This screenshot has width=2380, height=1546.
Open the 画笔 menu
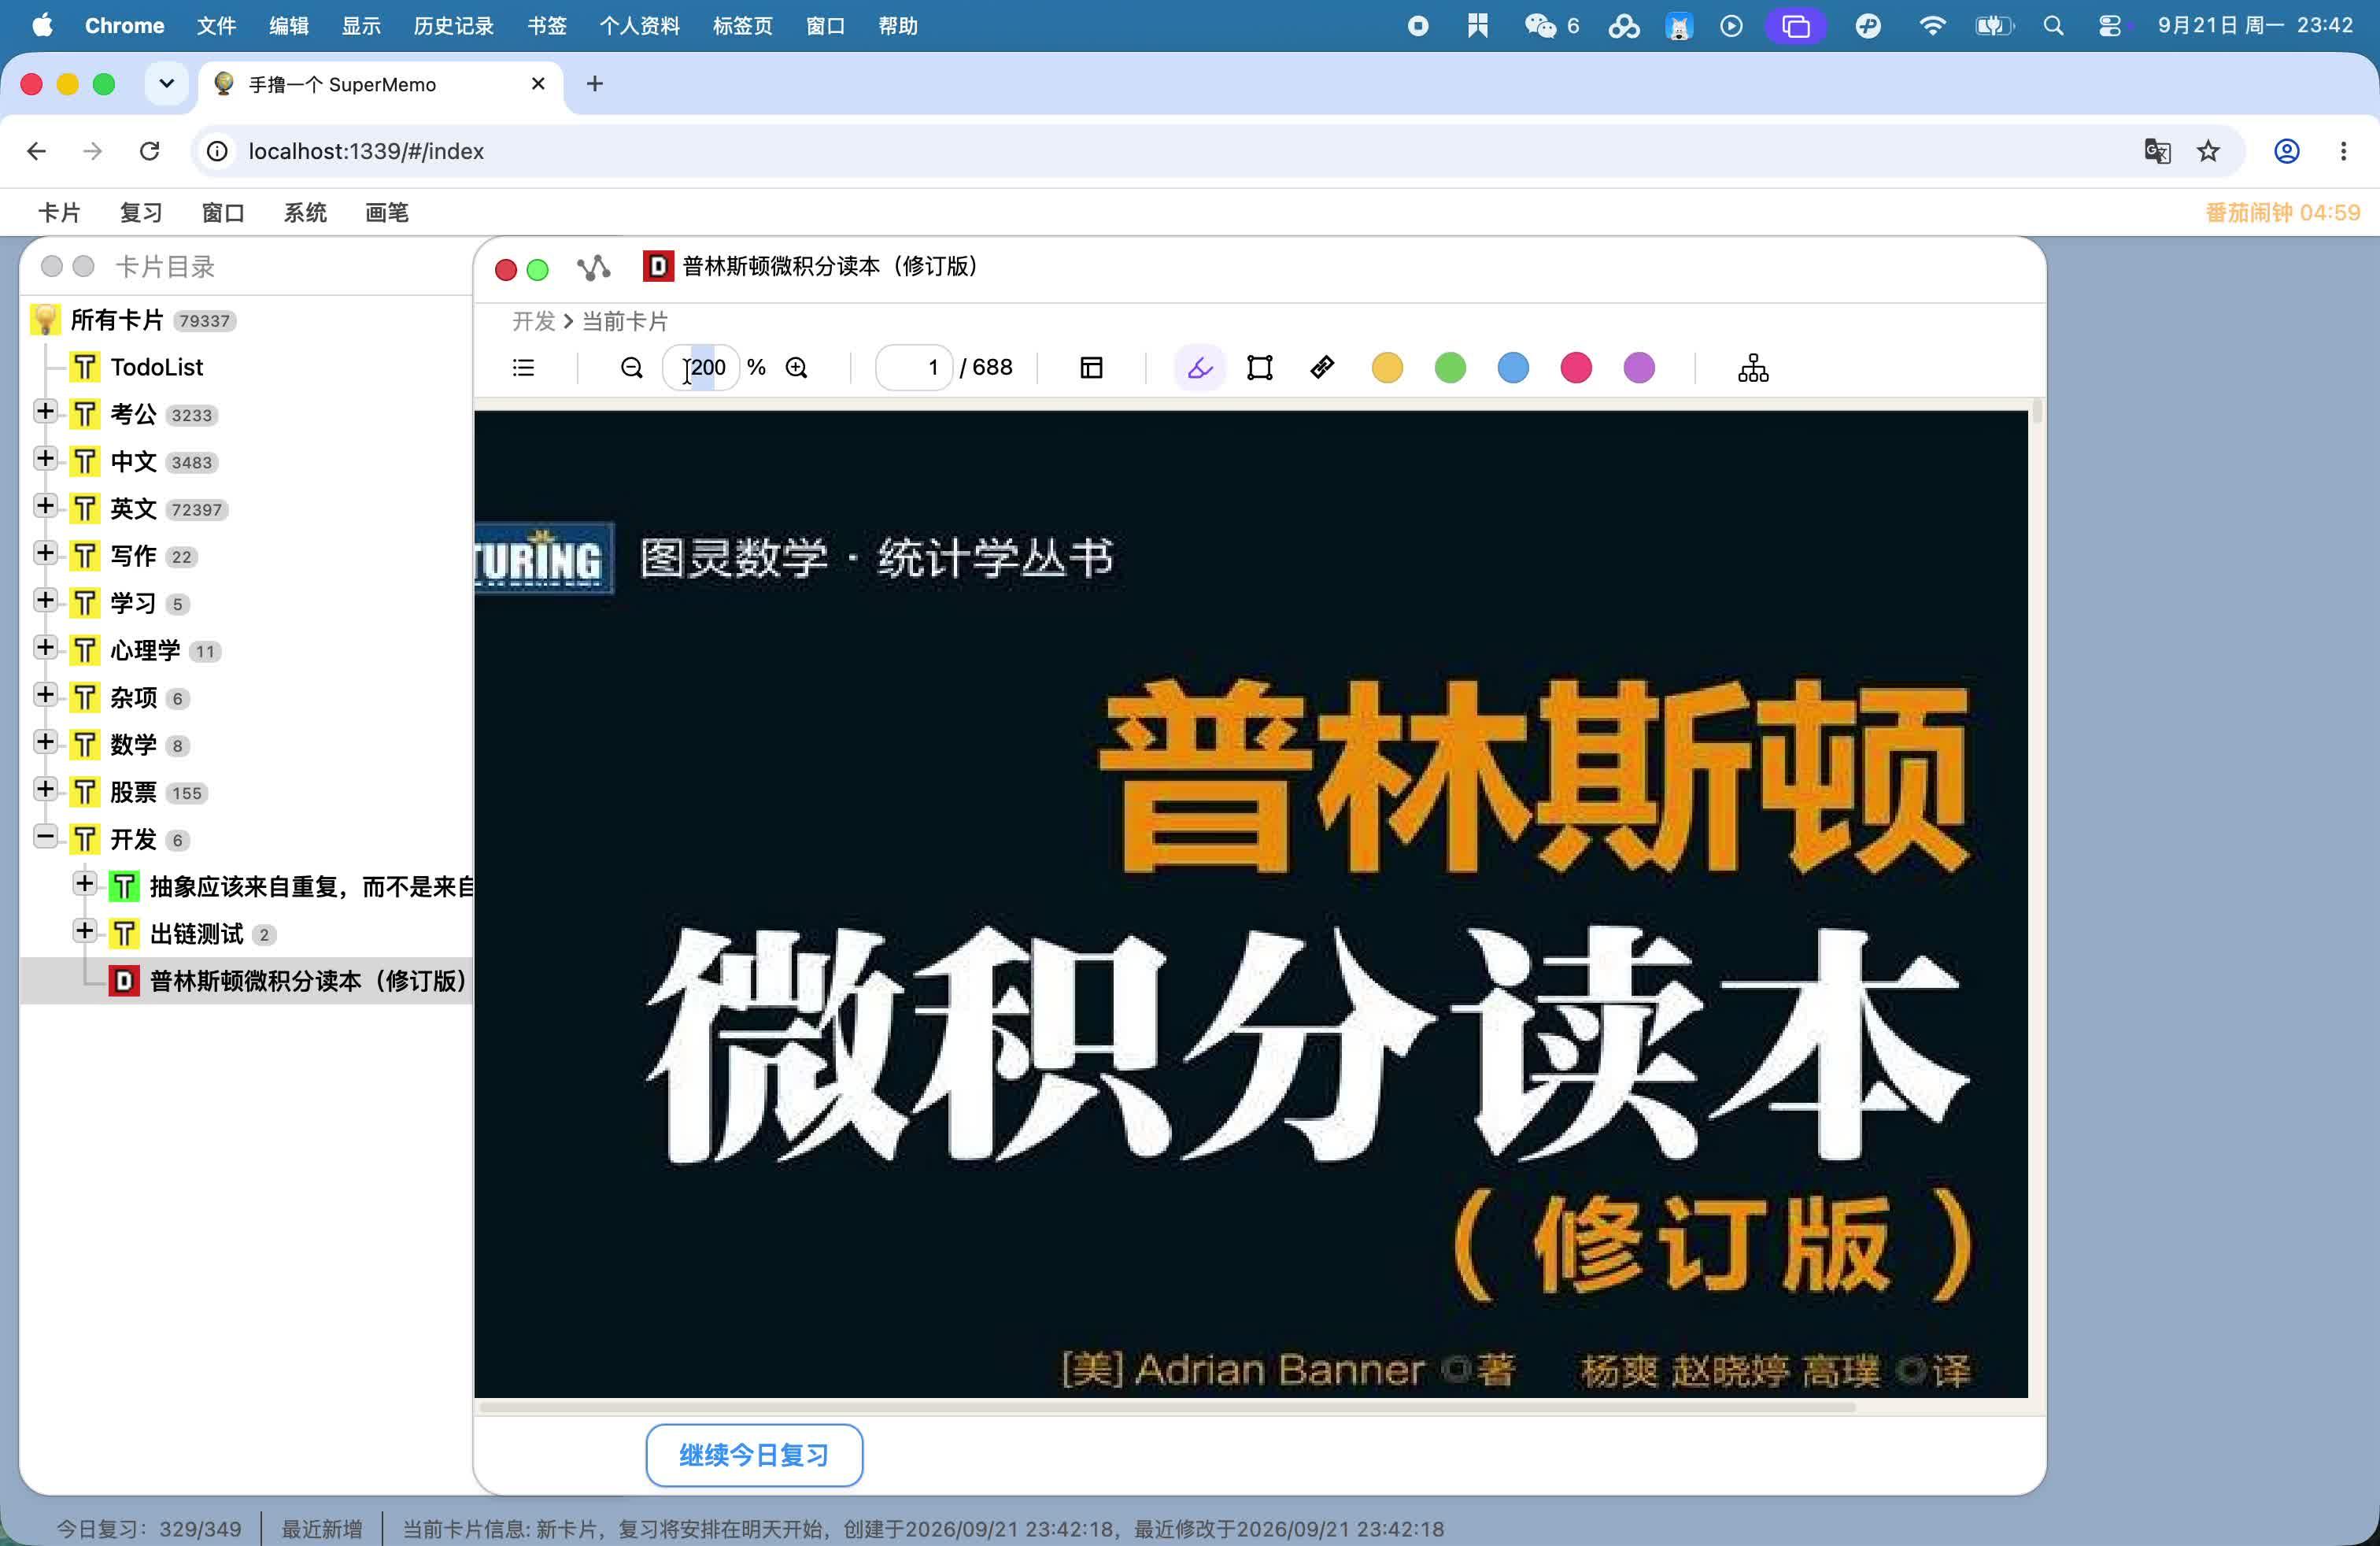coord(387,212)
